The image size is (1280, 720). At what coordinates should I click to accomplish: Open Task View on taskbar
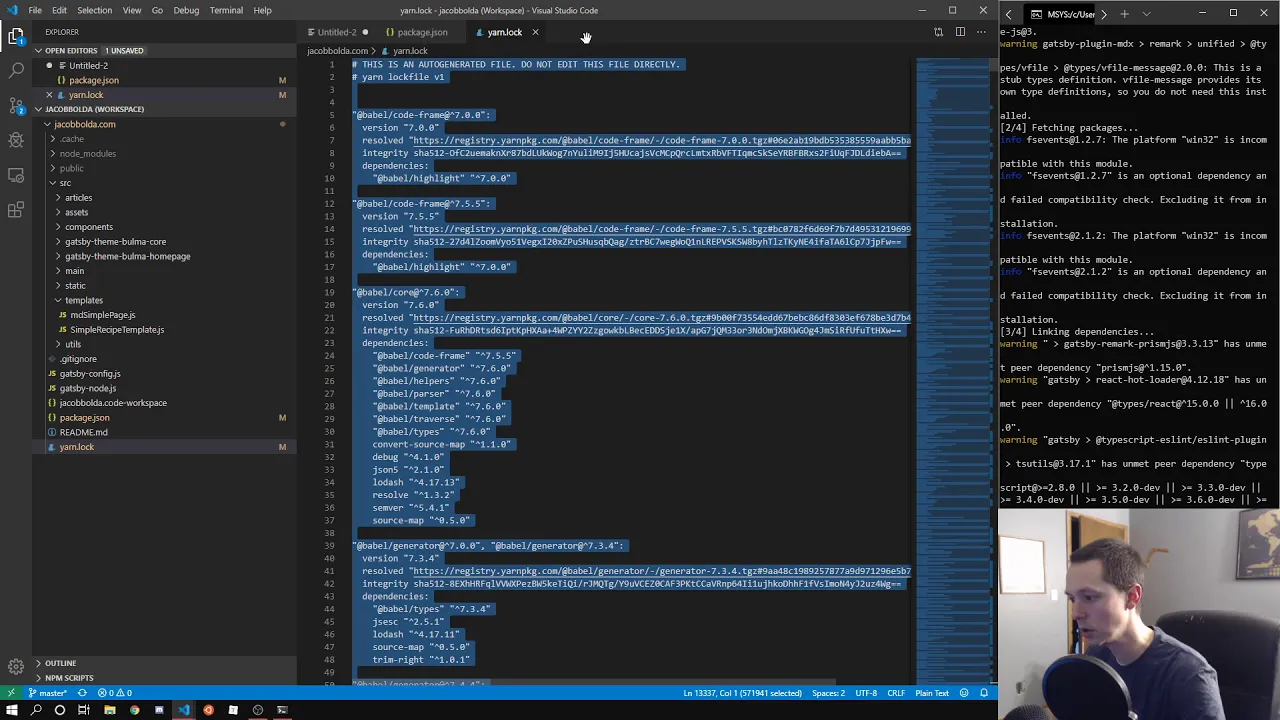pyautogui.click(x=84, y=710)
